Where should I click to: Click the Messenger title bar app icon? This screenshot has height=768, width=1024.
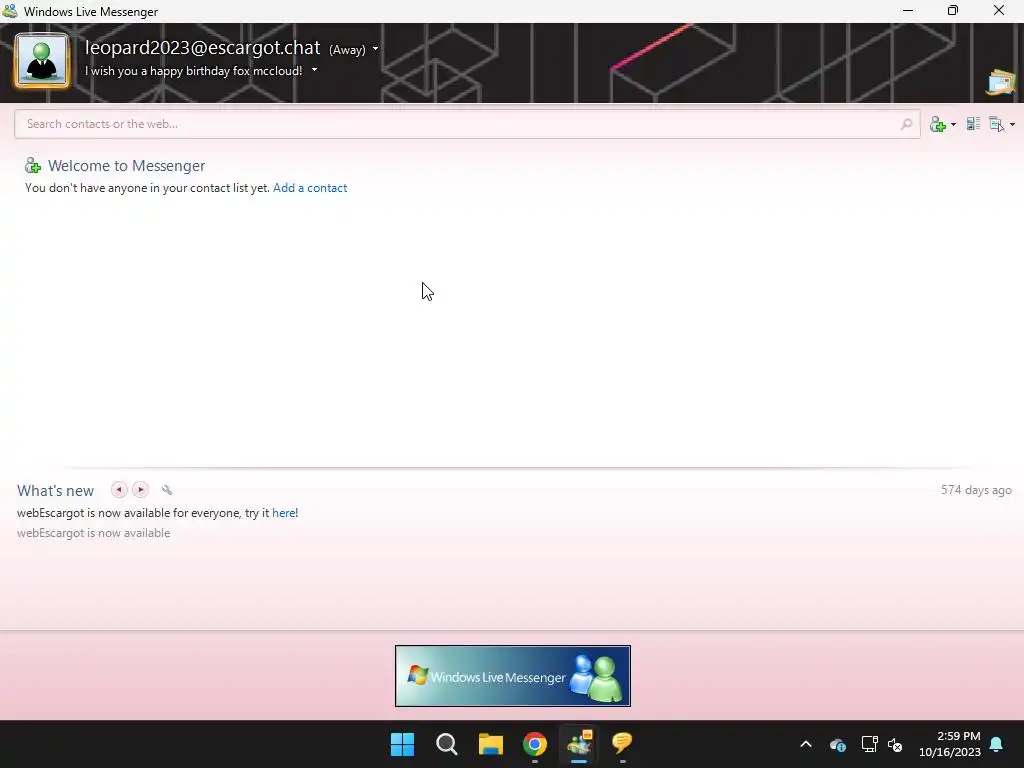[10, 11]
